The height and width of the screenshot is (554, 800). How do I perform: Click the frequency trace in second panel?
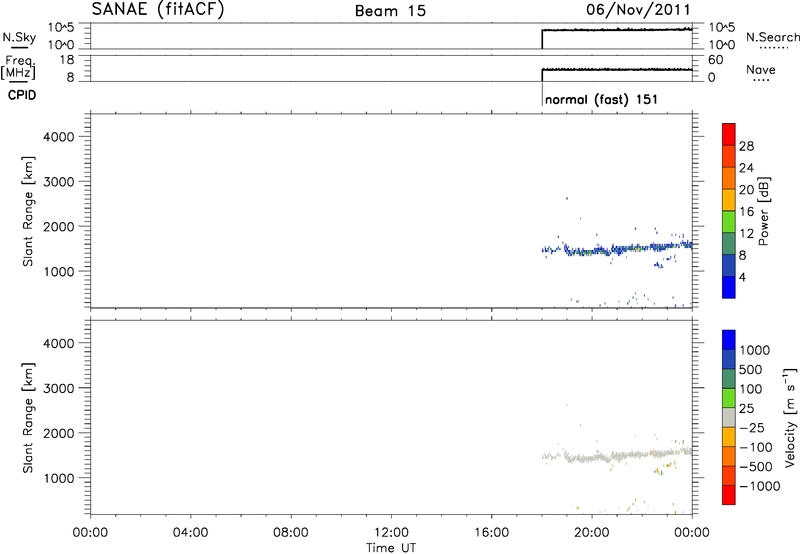tap(617, 69)
